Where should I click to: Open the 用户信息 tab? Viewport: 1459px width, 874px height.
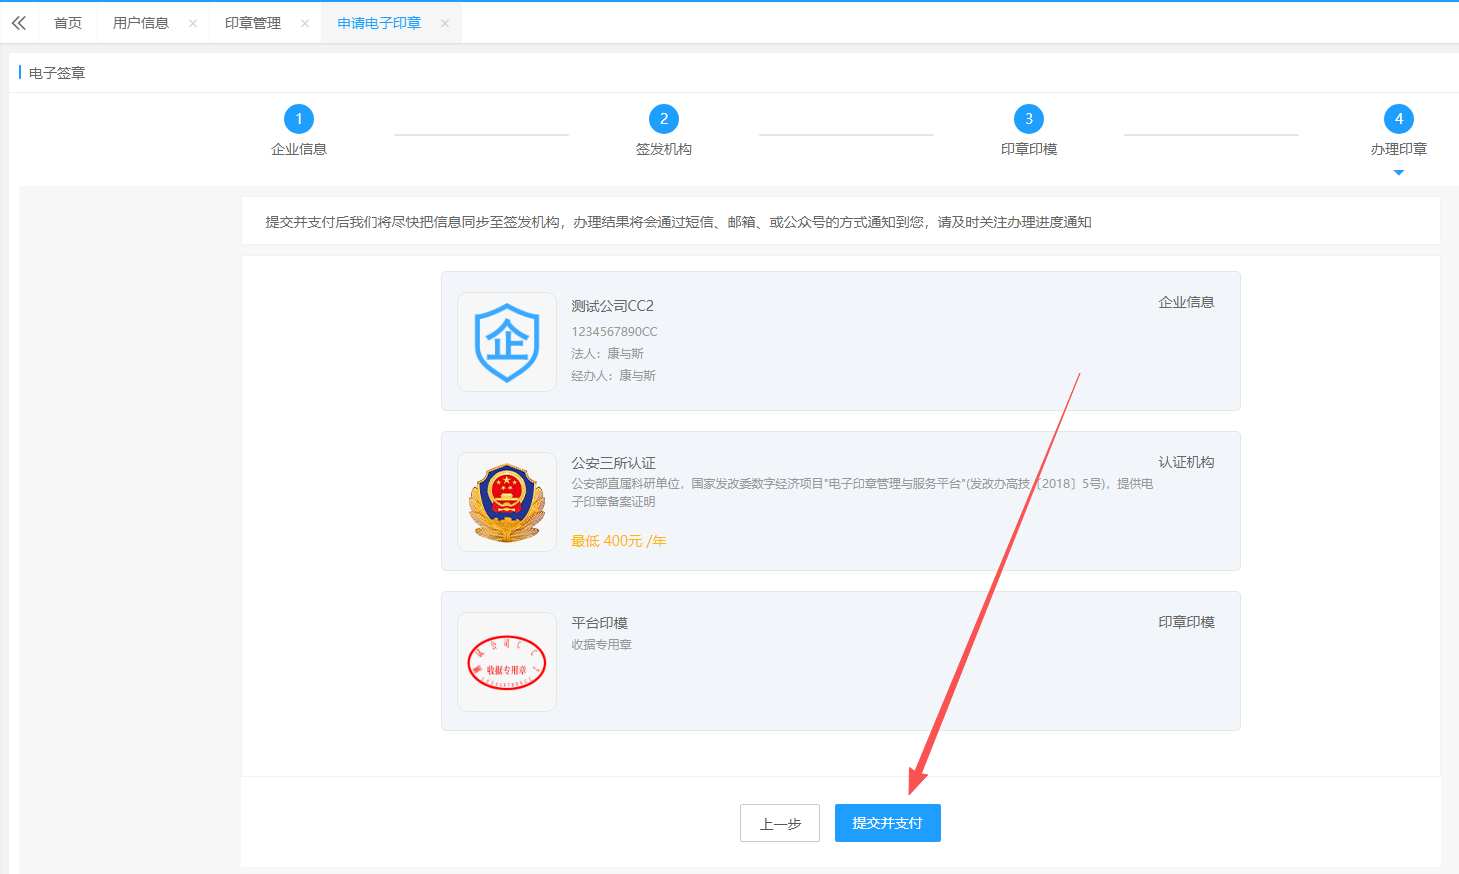point(141,23)
